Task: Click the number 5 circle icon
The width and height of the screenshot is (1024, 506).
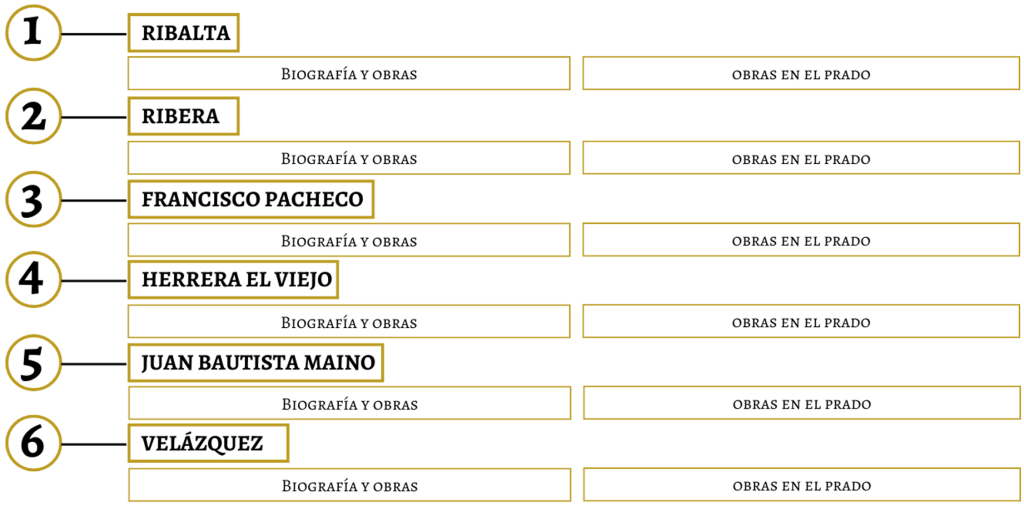Action: click(x=33, y=363)
